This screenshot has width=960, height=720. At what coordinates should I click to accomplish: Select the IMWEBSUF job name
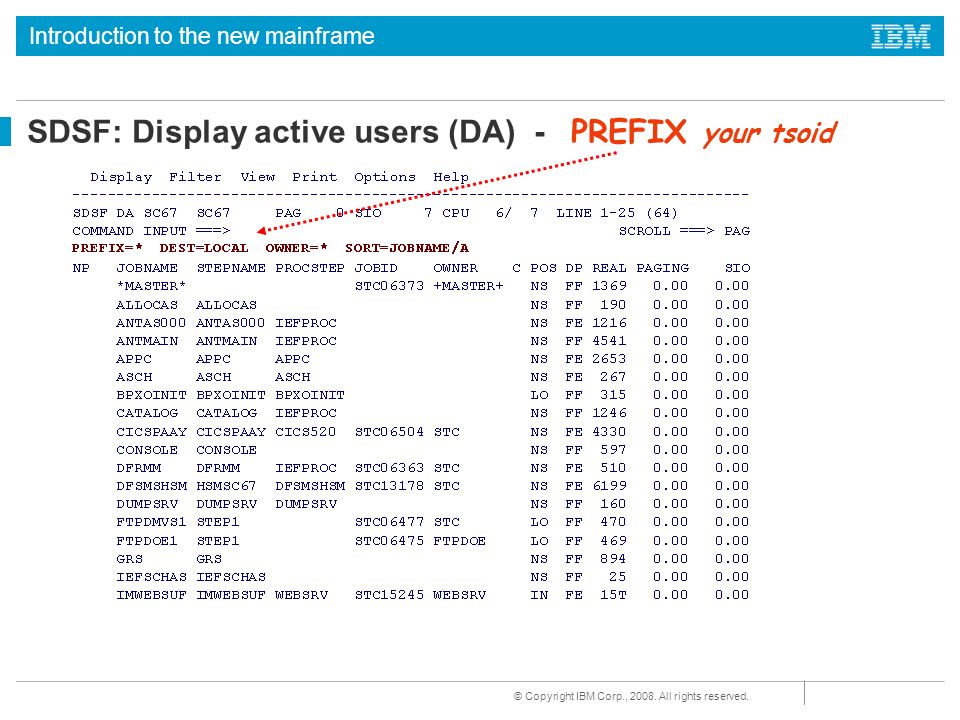[151, 595]
